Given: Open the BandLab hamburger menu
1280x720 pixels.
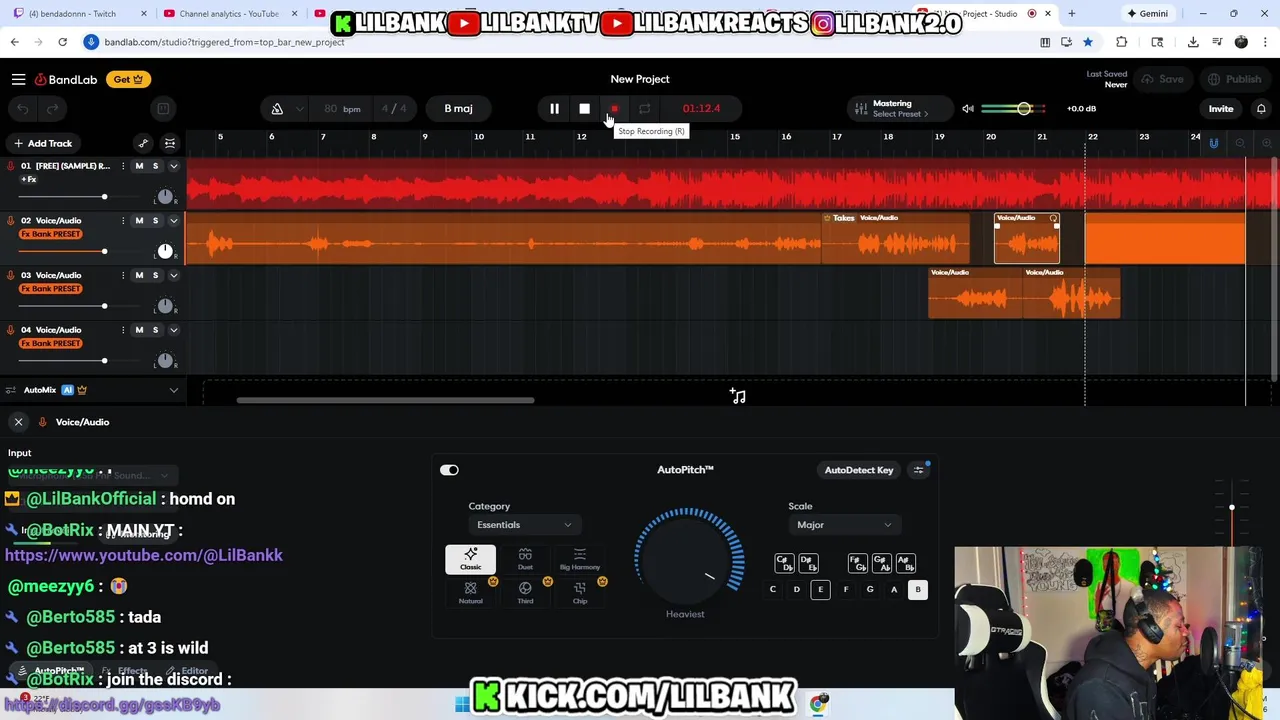Looking at the screenshot, I should [18, 79].
